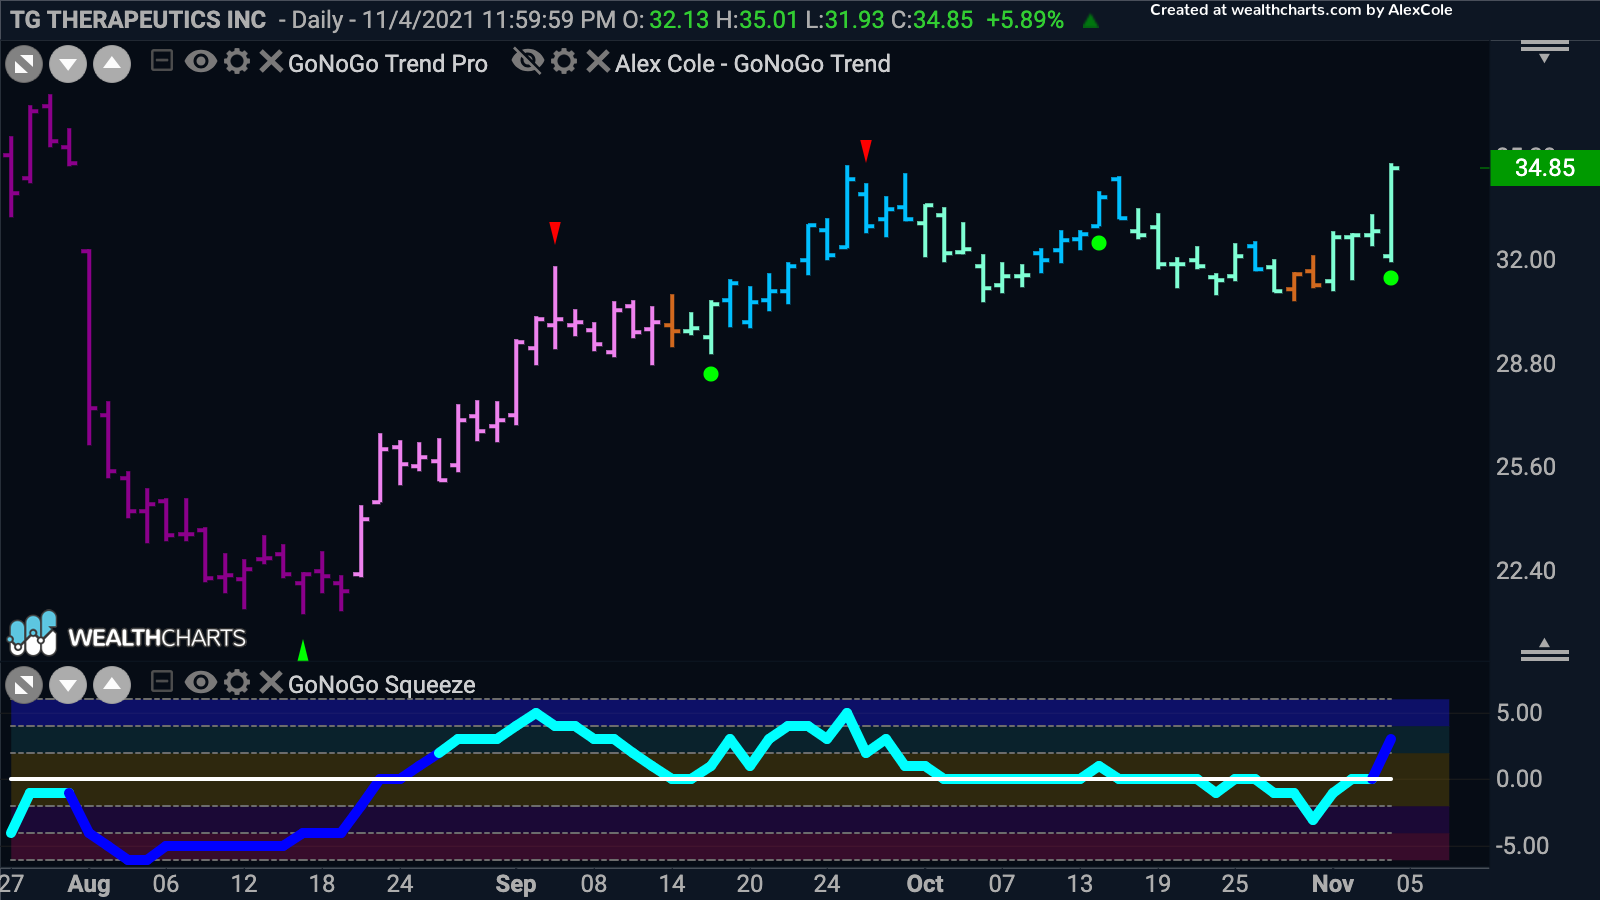1600x900 pixels.
Task: Remove the GoNoGo Squeeze indicator
Action: coord(270,682)
